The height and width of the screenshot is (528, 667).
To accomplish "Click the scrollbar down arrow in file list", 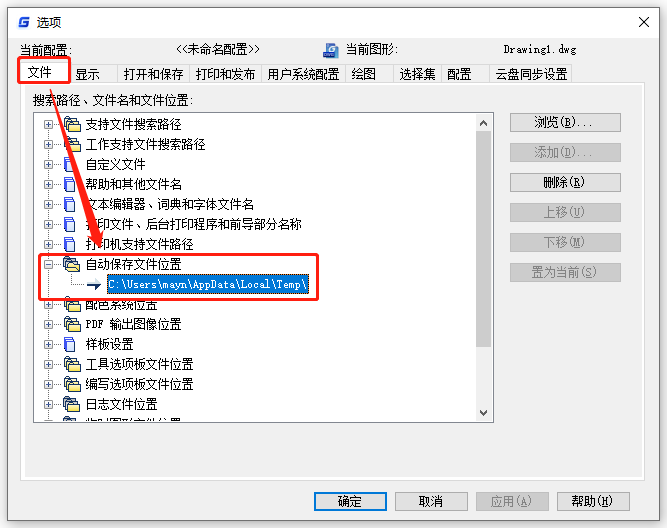I will [x=483, y=413].
